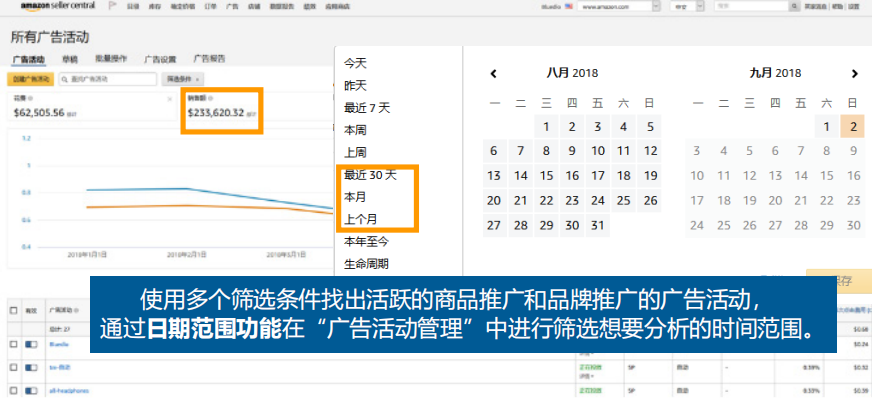The image size is (872, 400).
Task: Switch to the 批量操作 tab
Action: (111, 58)
